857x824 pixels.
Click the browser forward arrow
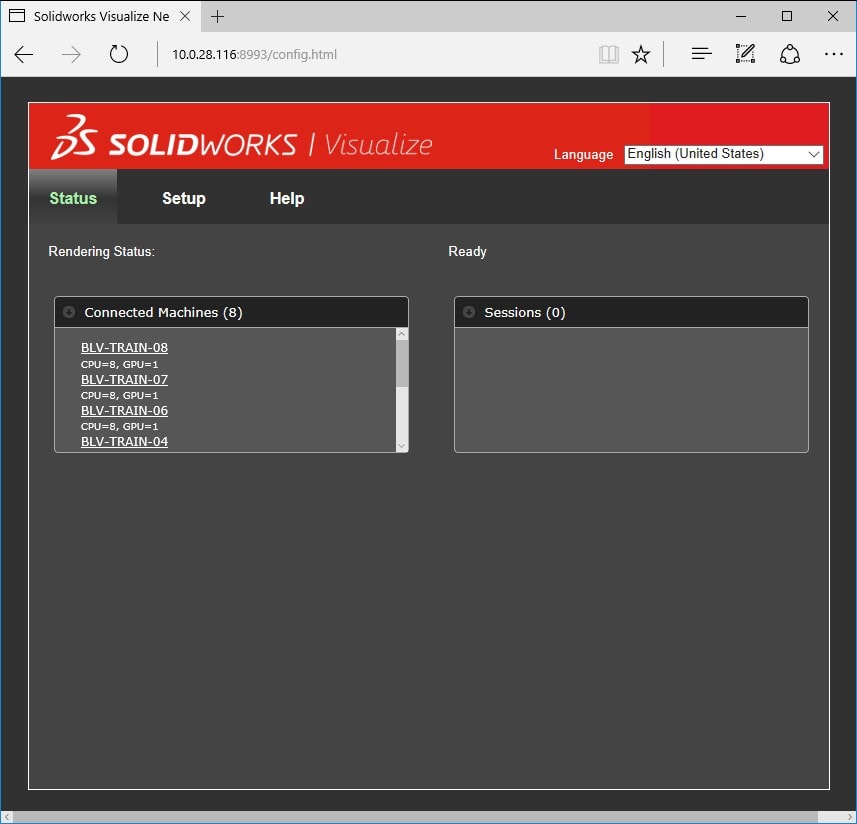tap(71, 55)
